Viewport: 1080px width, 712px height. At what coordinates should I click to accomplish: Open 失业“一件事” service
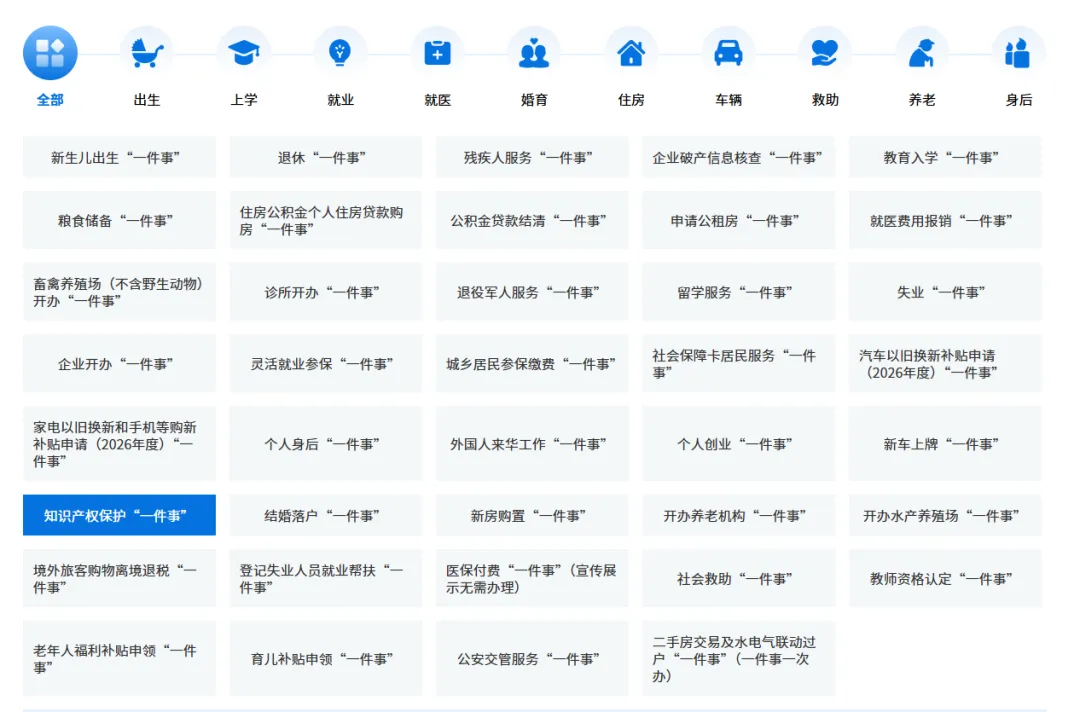tap(945, 292)
